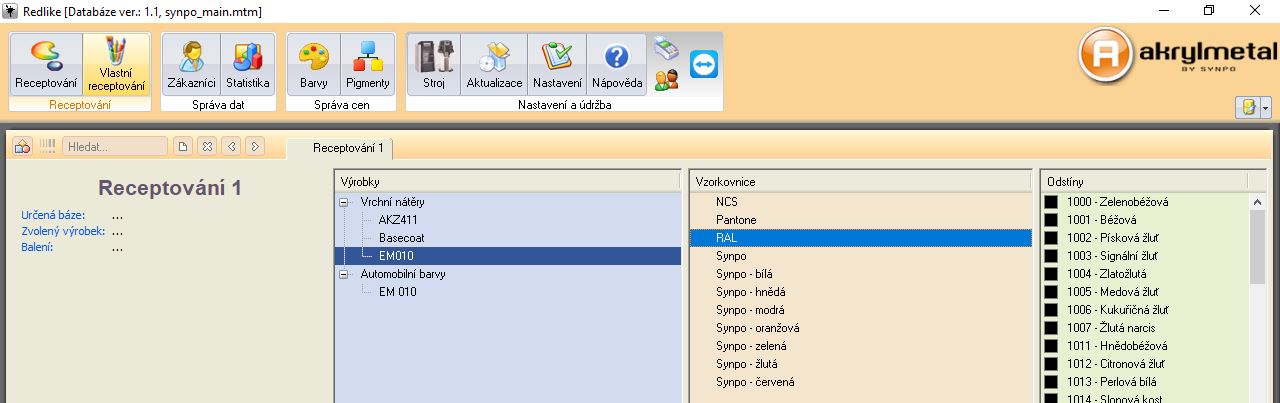Viewport: 1280px width, 403px height.
Task: Collapse the Vrchní nátěry tree node
Action: click(x=345, y=202)
